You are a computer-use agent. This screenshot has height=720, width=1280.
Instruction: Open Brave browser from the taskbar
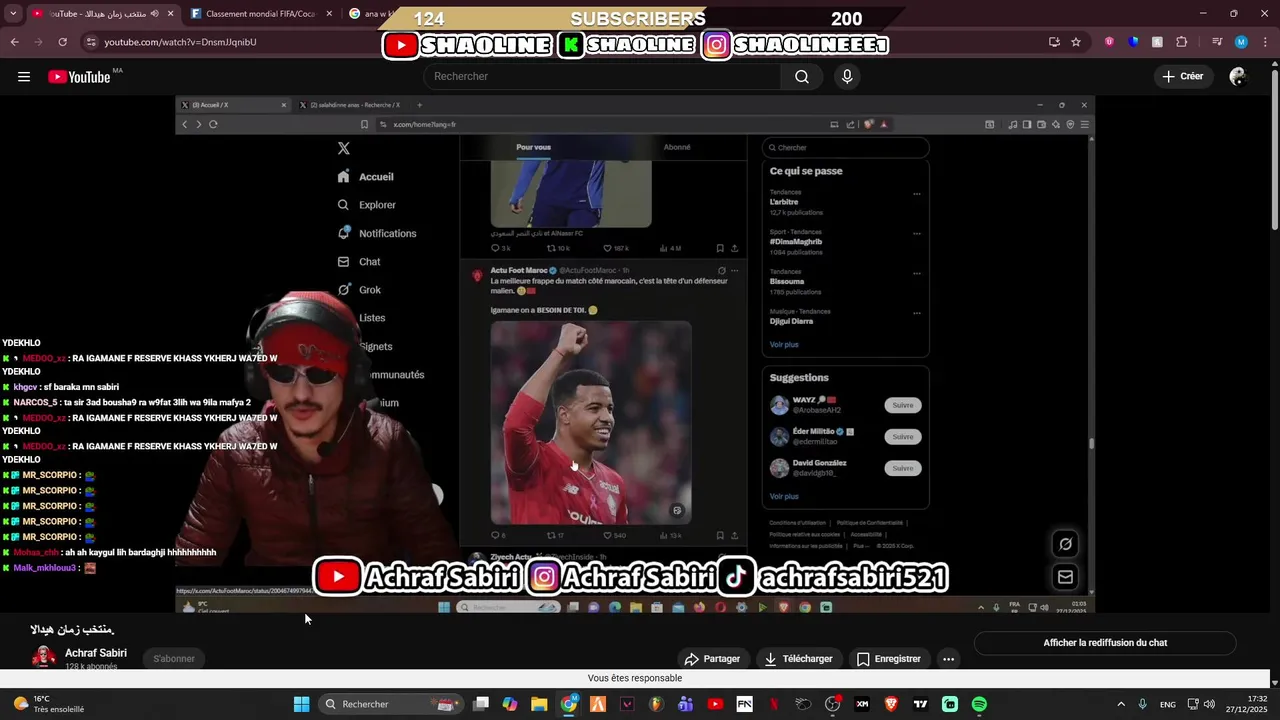[x=891, y=704]
